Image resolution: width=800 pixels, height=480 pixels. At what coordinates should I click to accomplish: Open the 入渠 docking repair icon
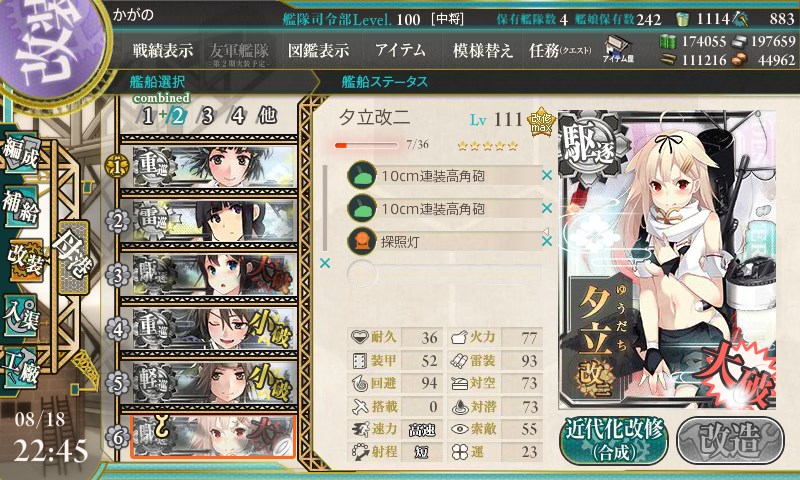[x=21, y=315]
